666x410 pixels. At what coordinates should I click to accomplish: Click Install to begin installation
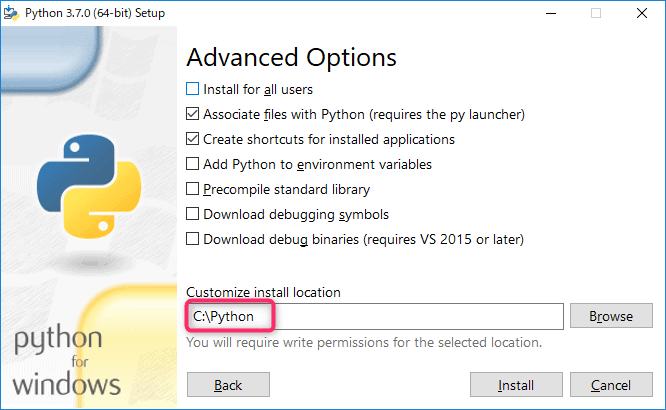point(516,385)
